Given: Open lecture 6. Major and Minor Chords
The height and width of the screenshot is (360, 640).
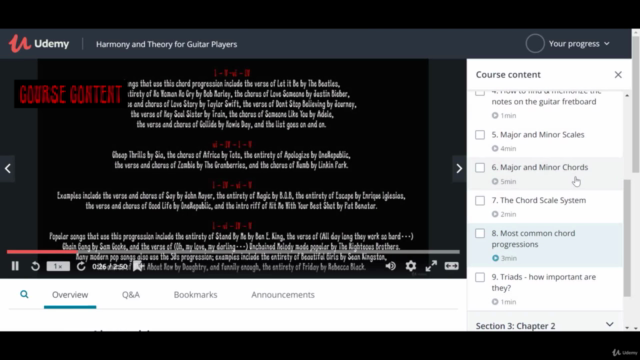Looking at the screenshot, I should pyautogui.click(x=540, y=167).
